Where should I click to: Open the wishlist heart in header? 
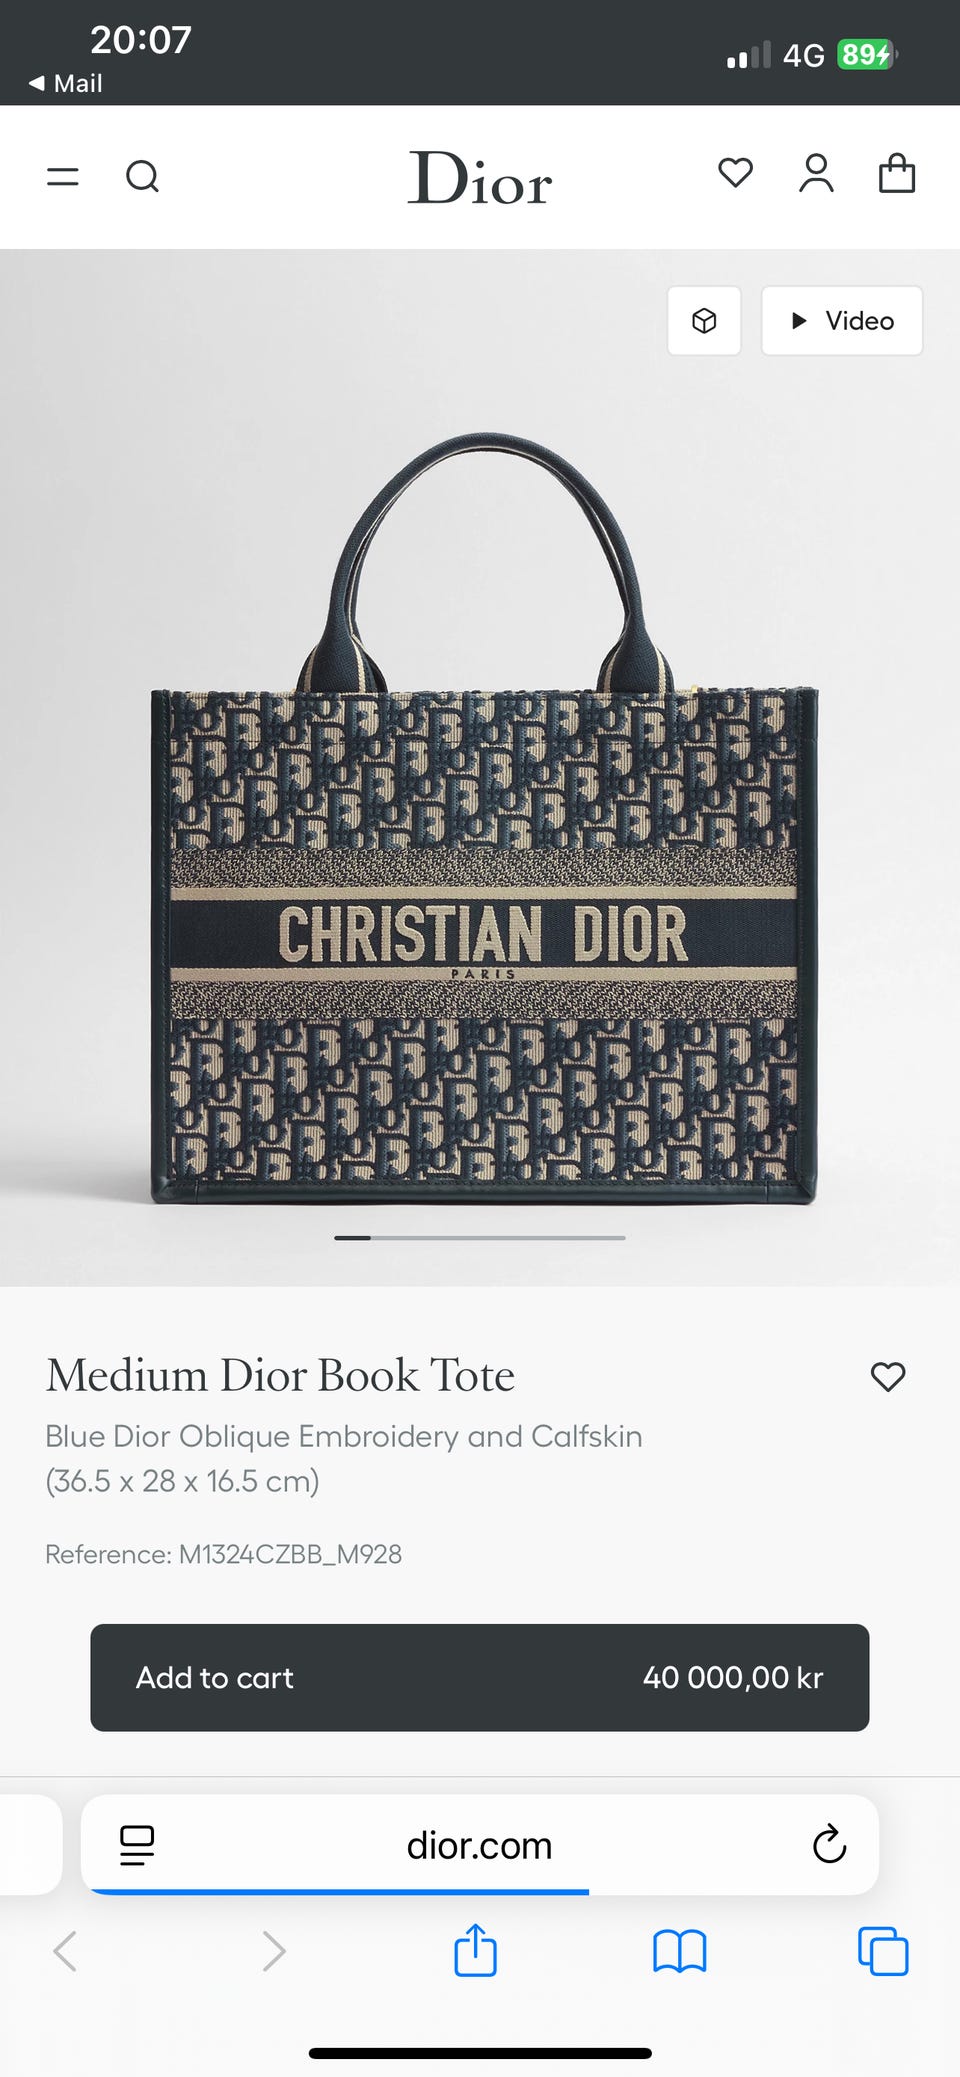pos(735,173)
